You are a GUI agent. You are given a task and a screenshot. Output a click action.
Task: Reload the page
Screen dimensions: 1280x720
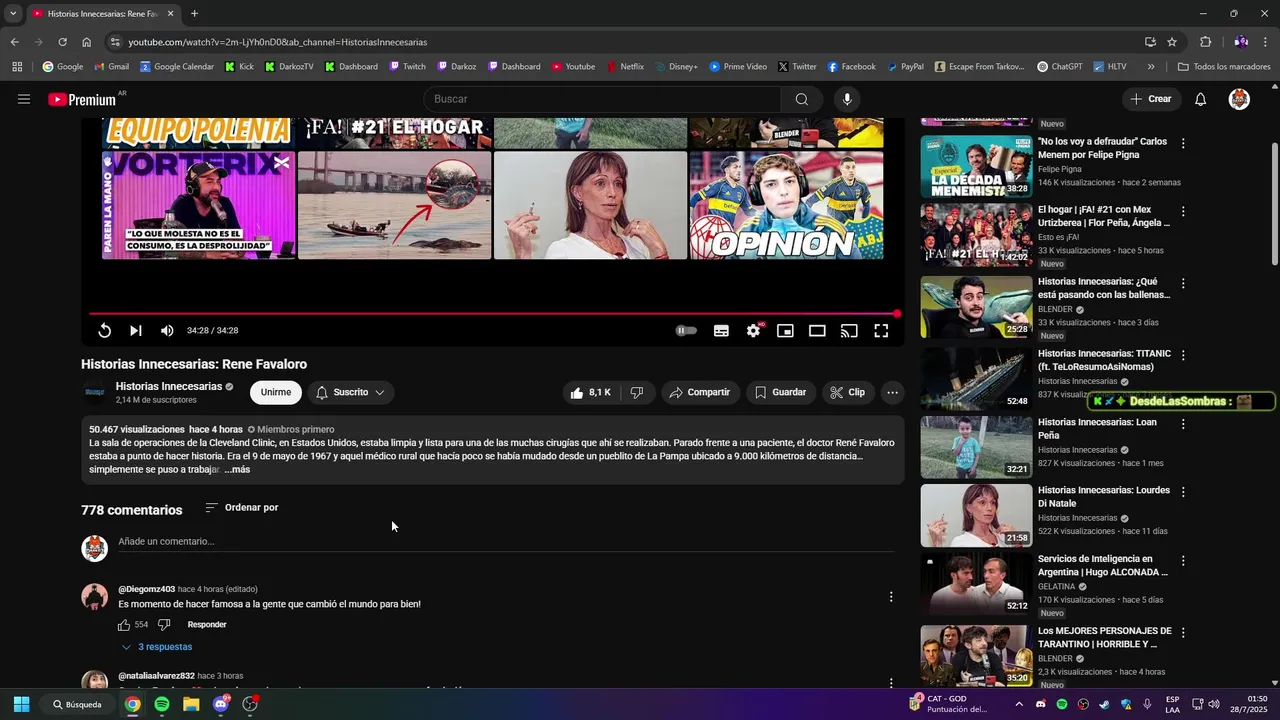[x=62, y=42]
